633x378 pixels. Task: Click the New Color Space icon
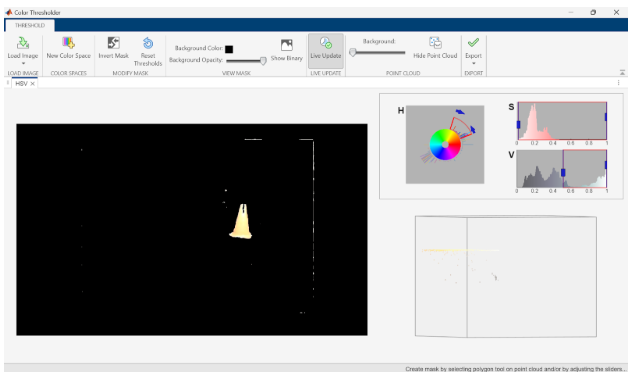(x=68, y=43)
